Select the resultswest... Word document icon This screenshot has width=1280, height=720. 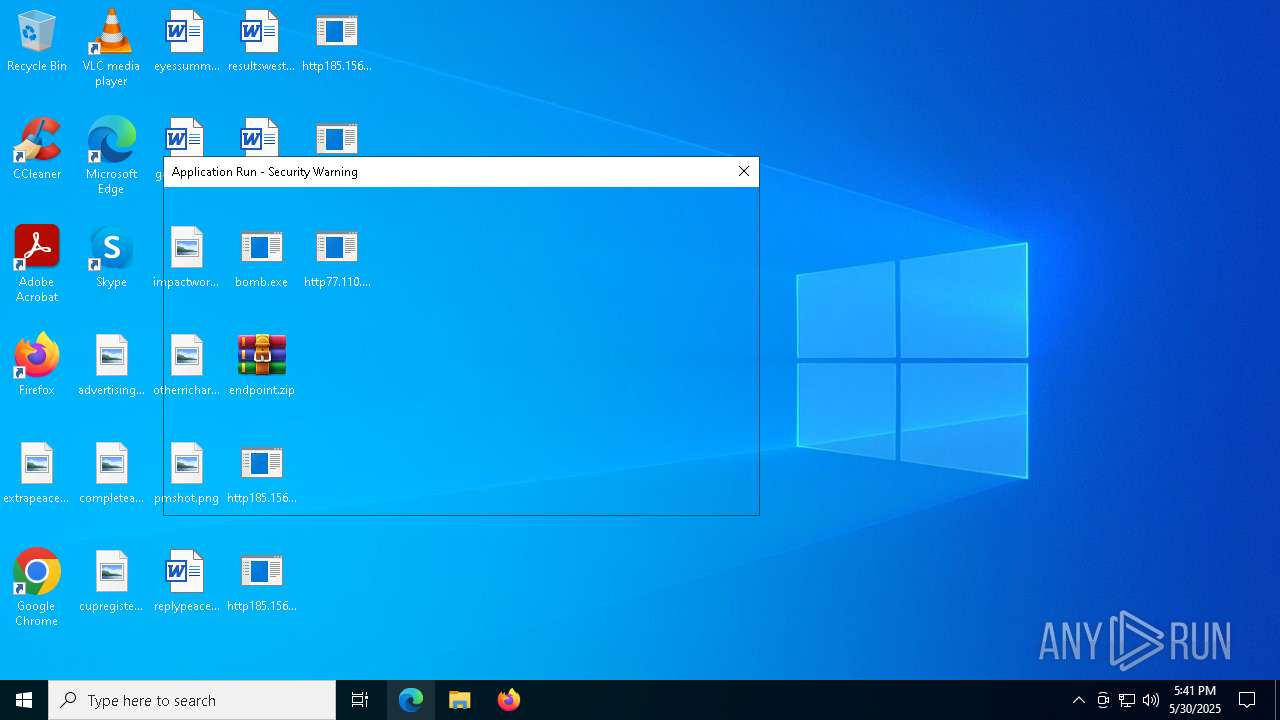pyautogui.click(x=261, y=42)
